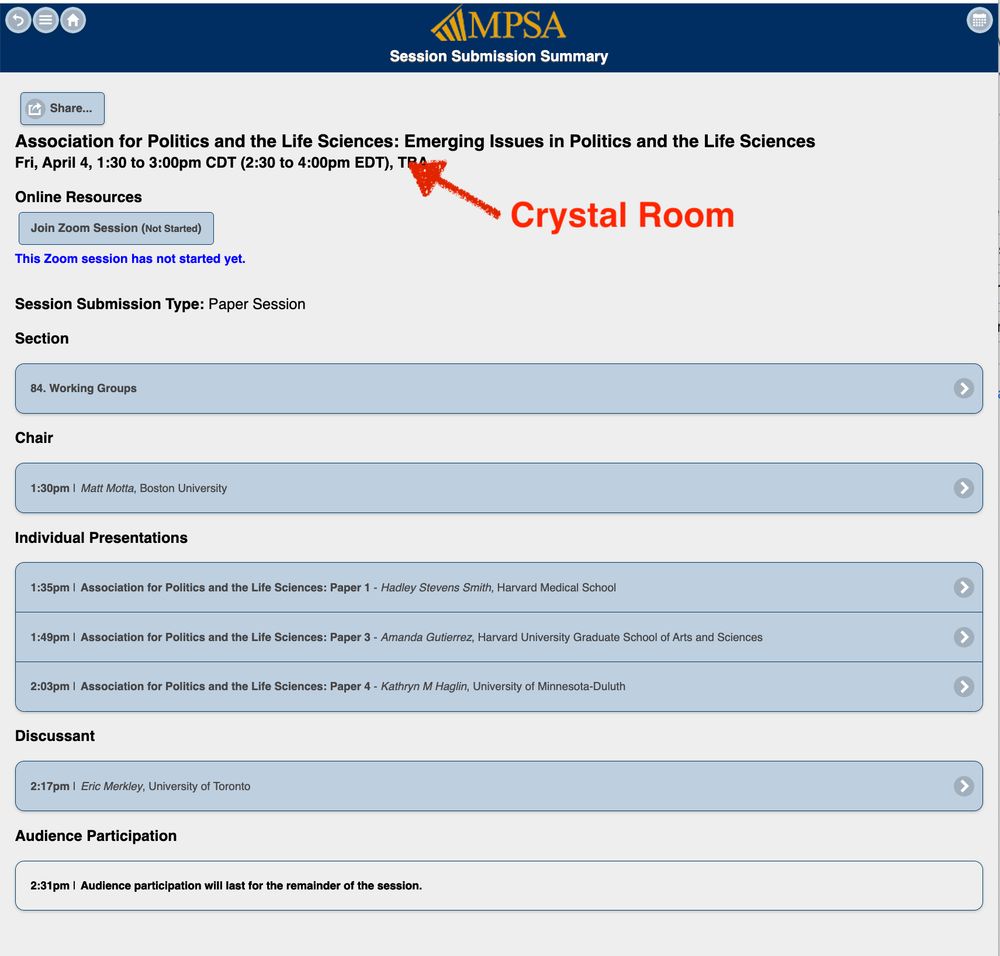
Task: Click Join Zoom Session button
Action: (x=116, y=228)
